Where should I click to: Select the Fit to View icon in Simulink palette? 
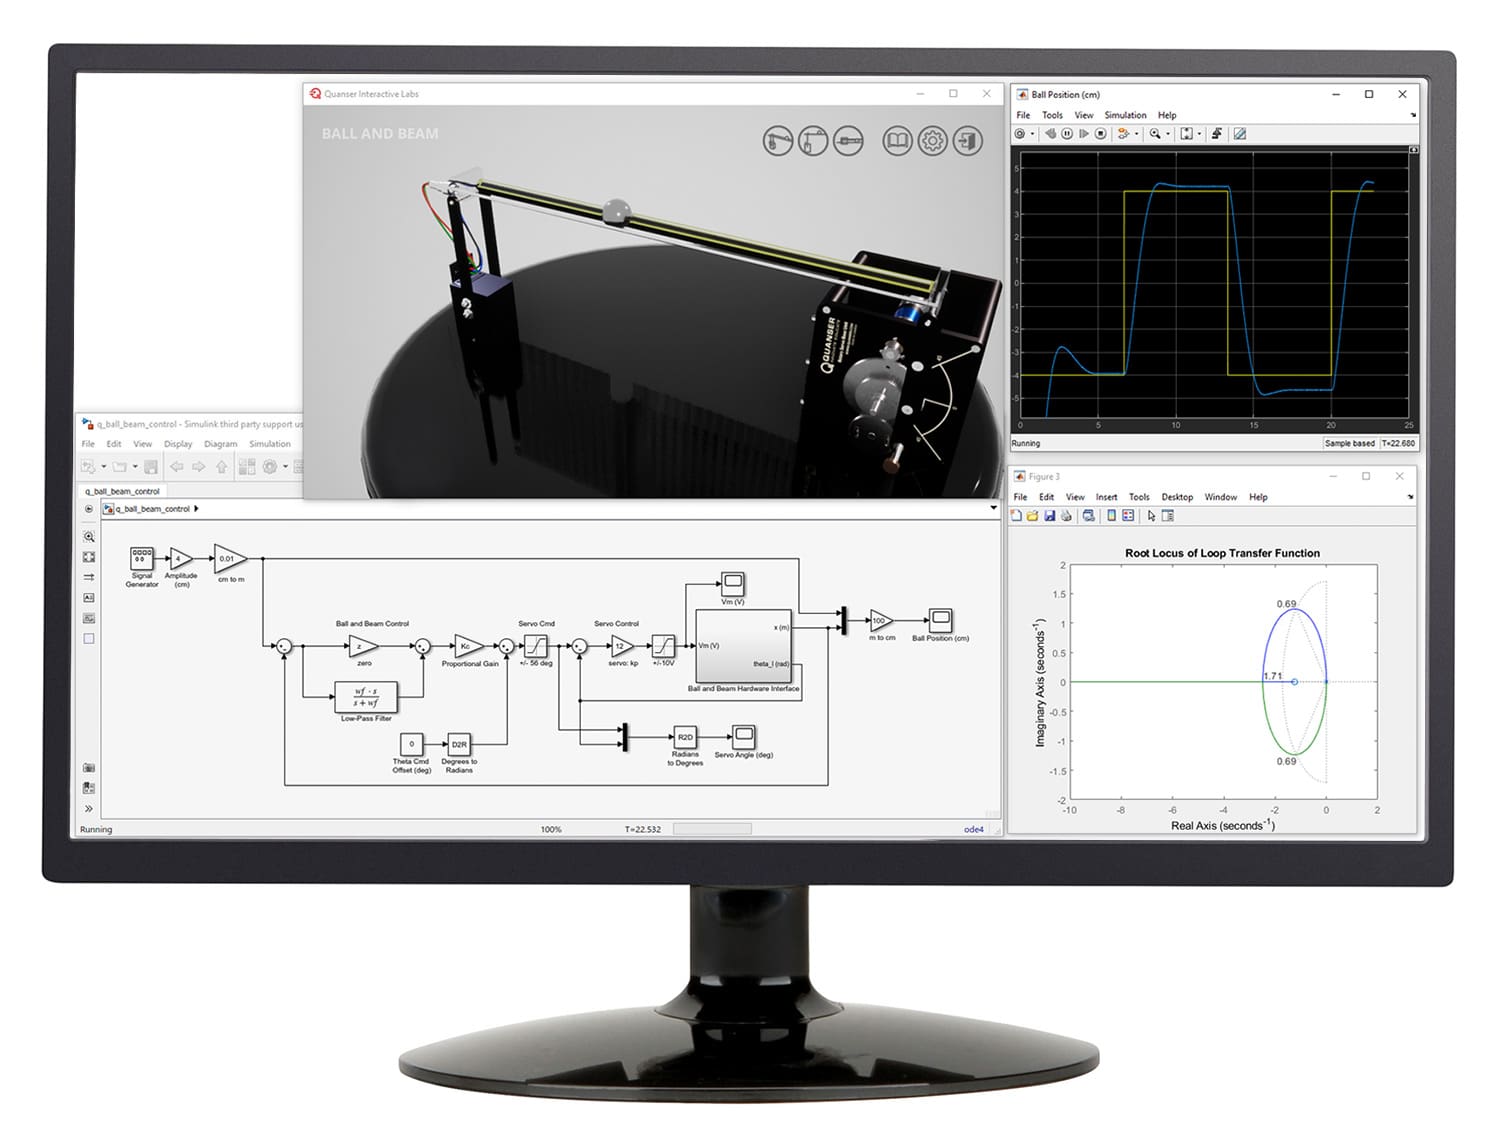coord(89,557)
